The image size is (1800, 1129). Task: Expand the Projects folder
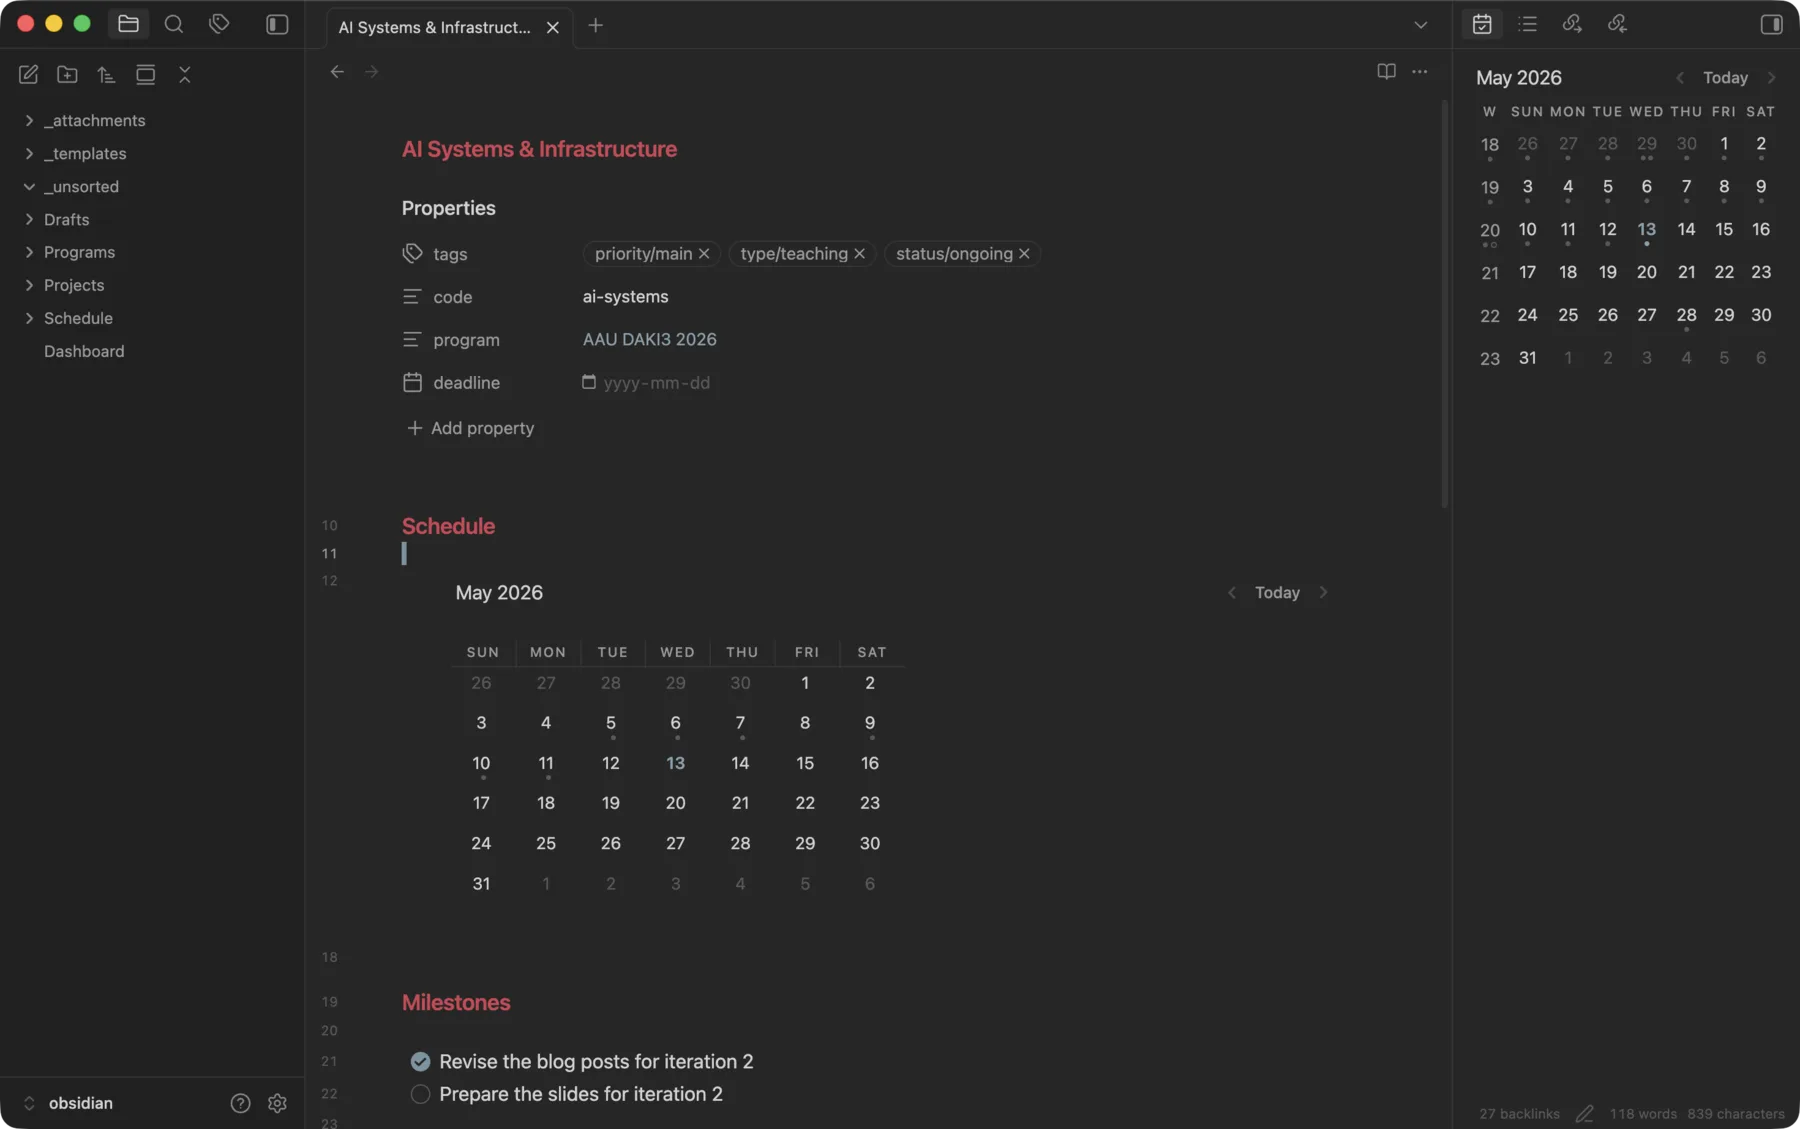[29, 286]
